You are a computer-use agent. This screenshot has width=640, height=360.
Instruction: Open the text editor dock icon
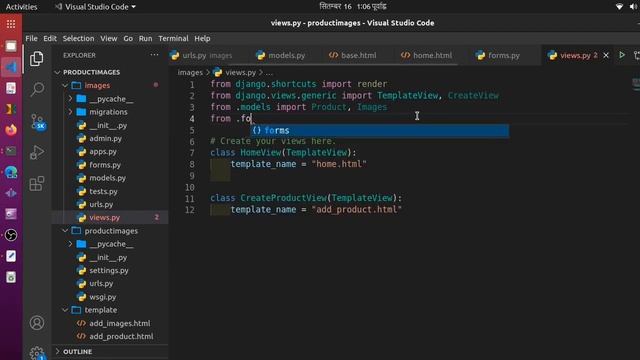(11, 256)
